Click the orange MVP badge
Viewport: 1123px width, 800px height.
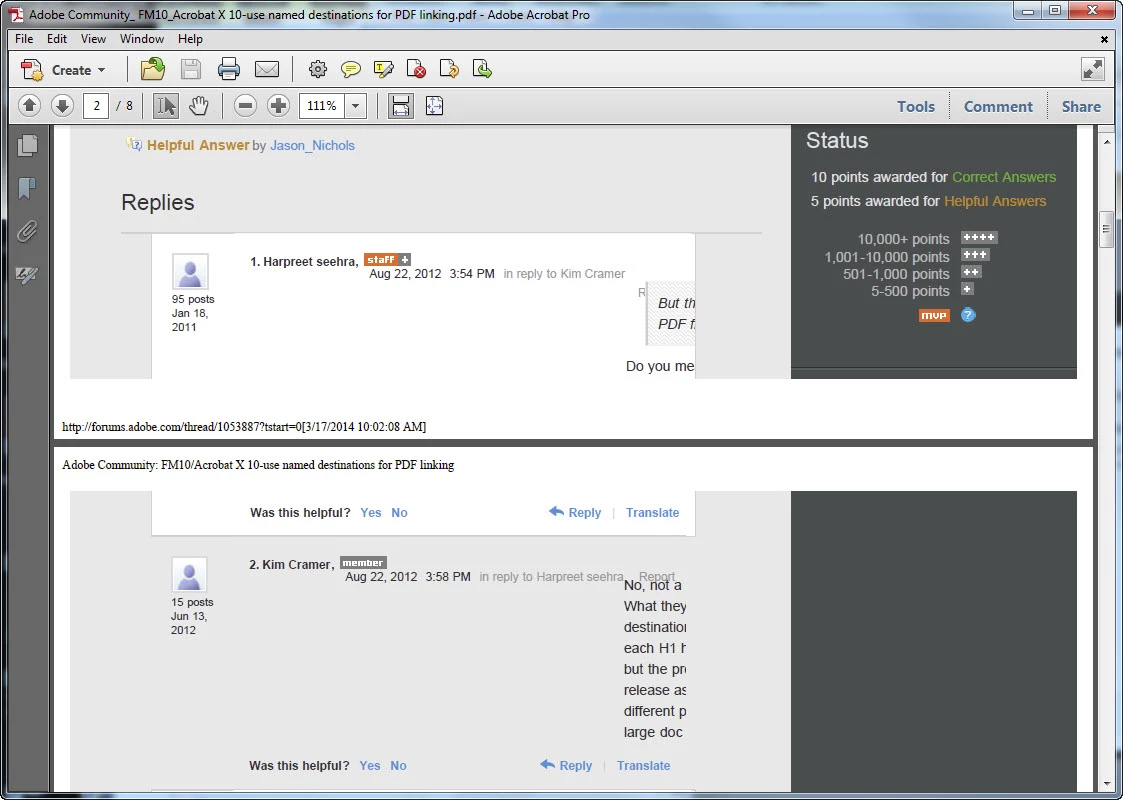[x=934, y=315]
